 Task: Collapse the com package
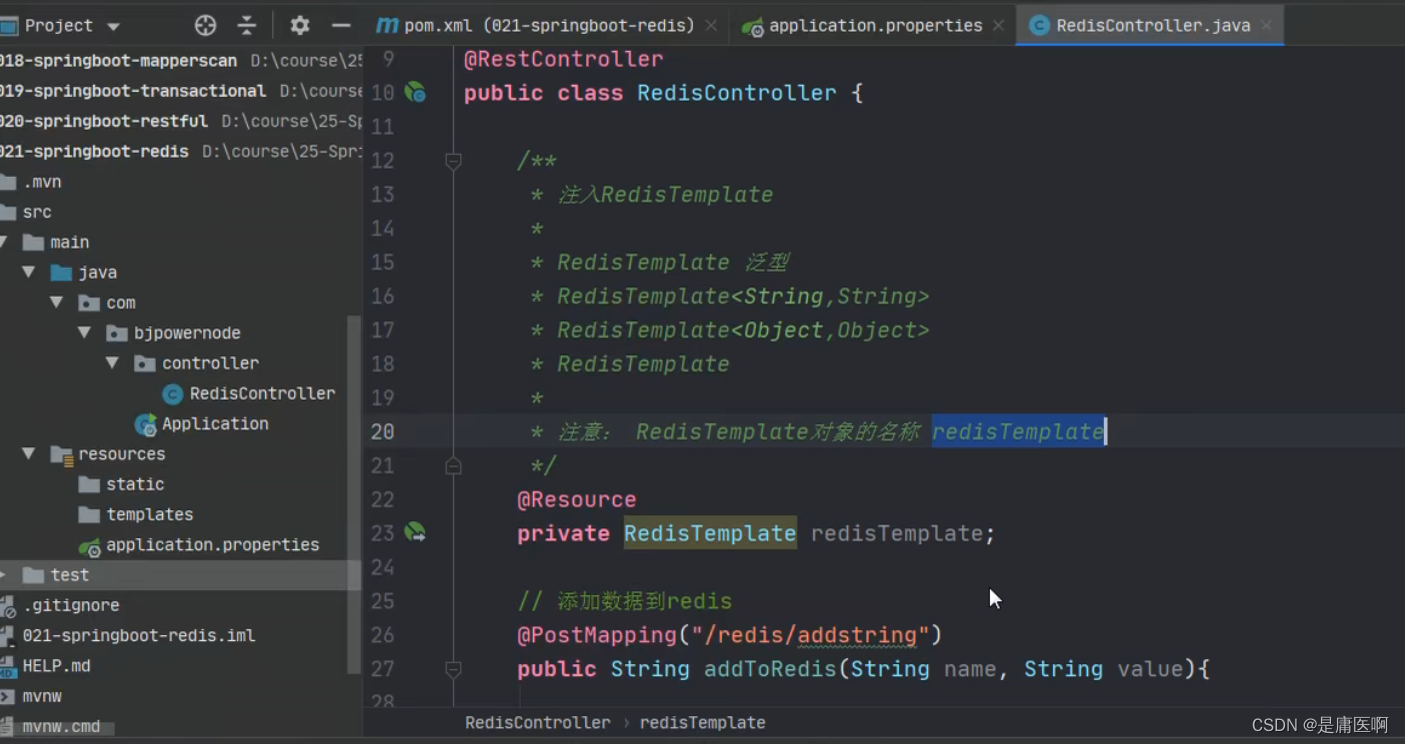57,302
